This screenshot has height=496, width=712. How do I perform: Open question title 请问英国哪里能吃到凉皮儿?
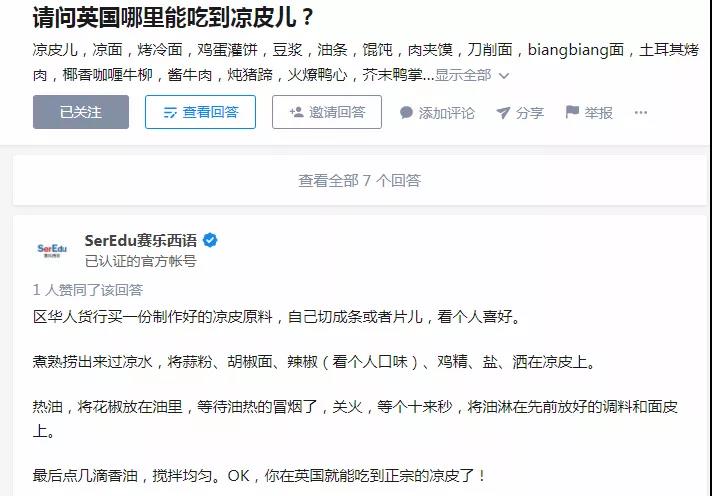[x=173, y=18]
